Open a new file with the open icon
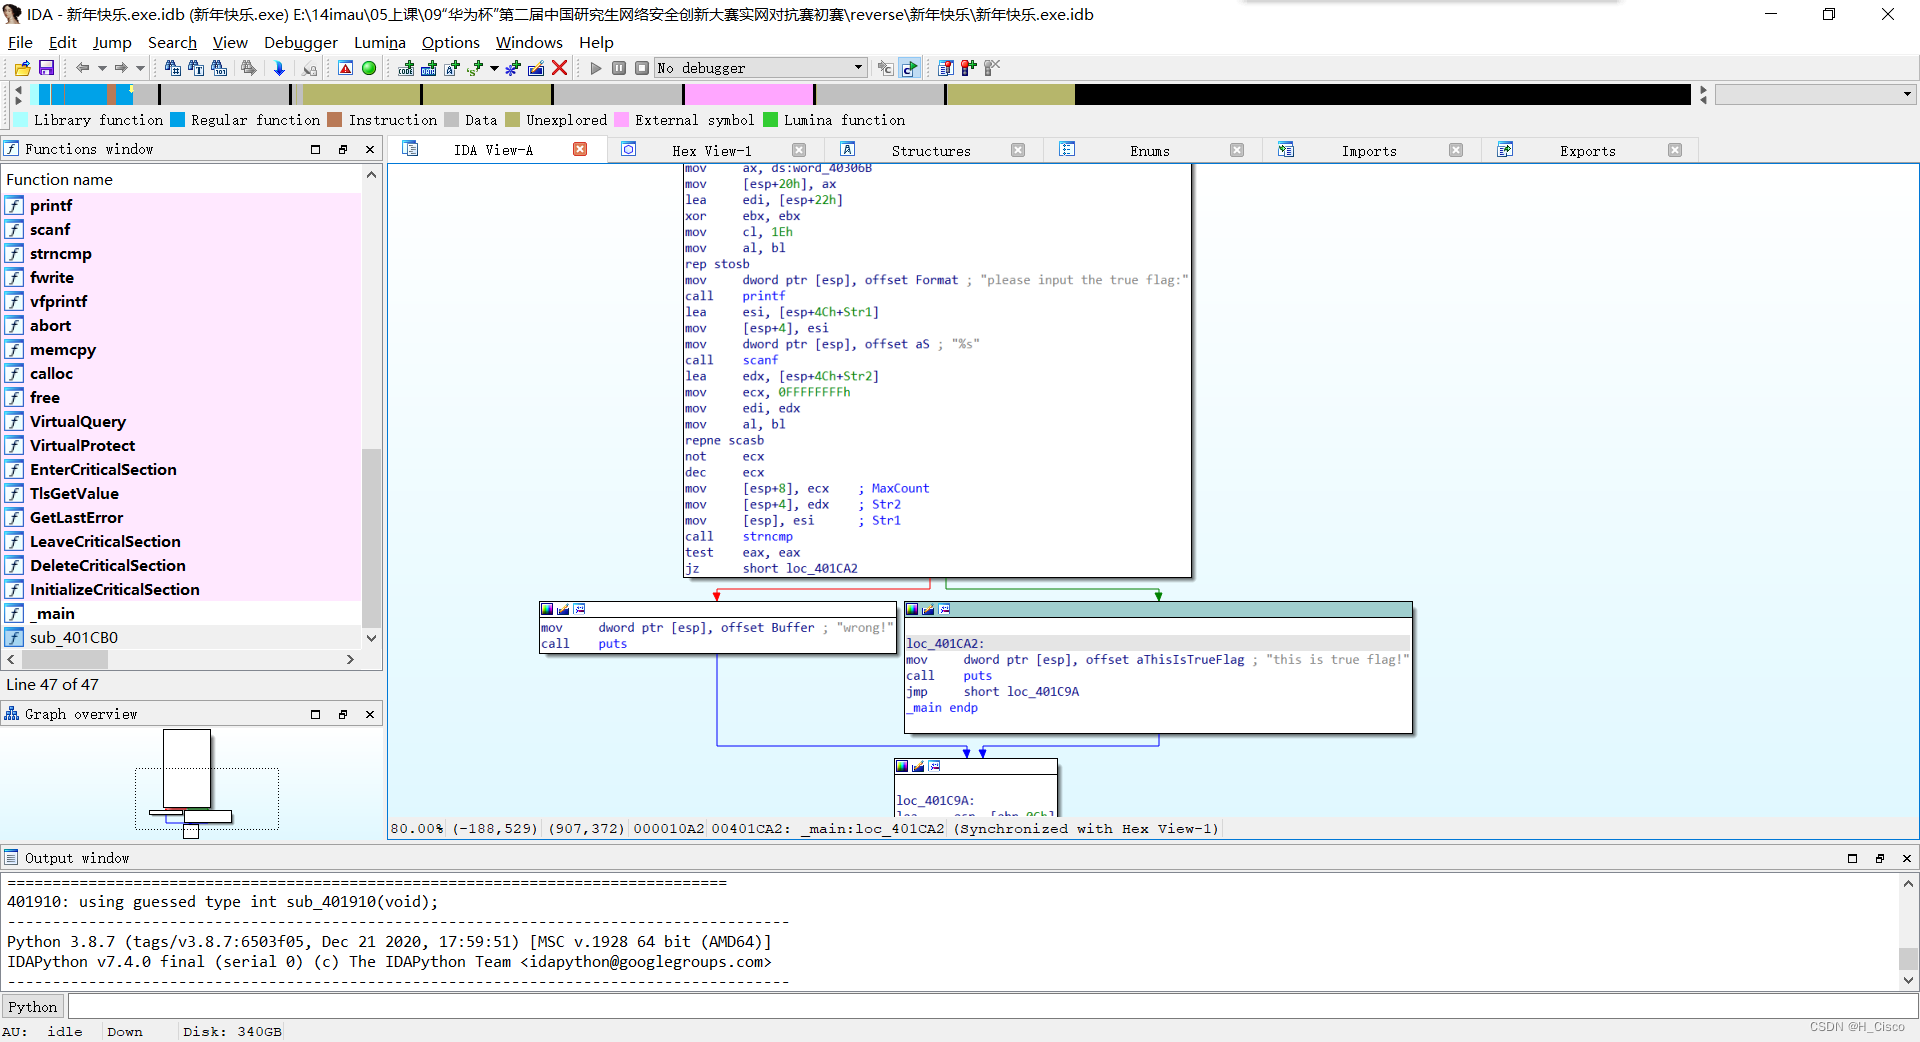1920x1042 pixels. point(22,68)
